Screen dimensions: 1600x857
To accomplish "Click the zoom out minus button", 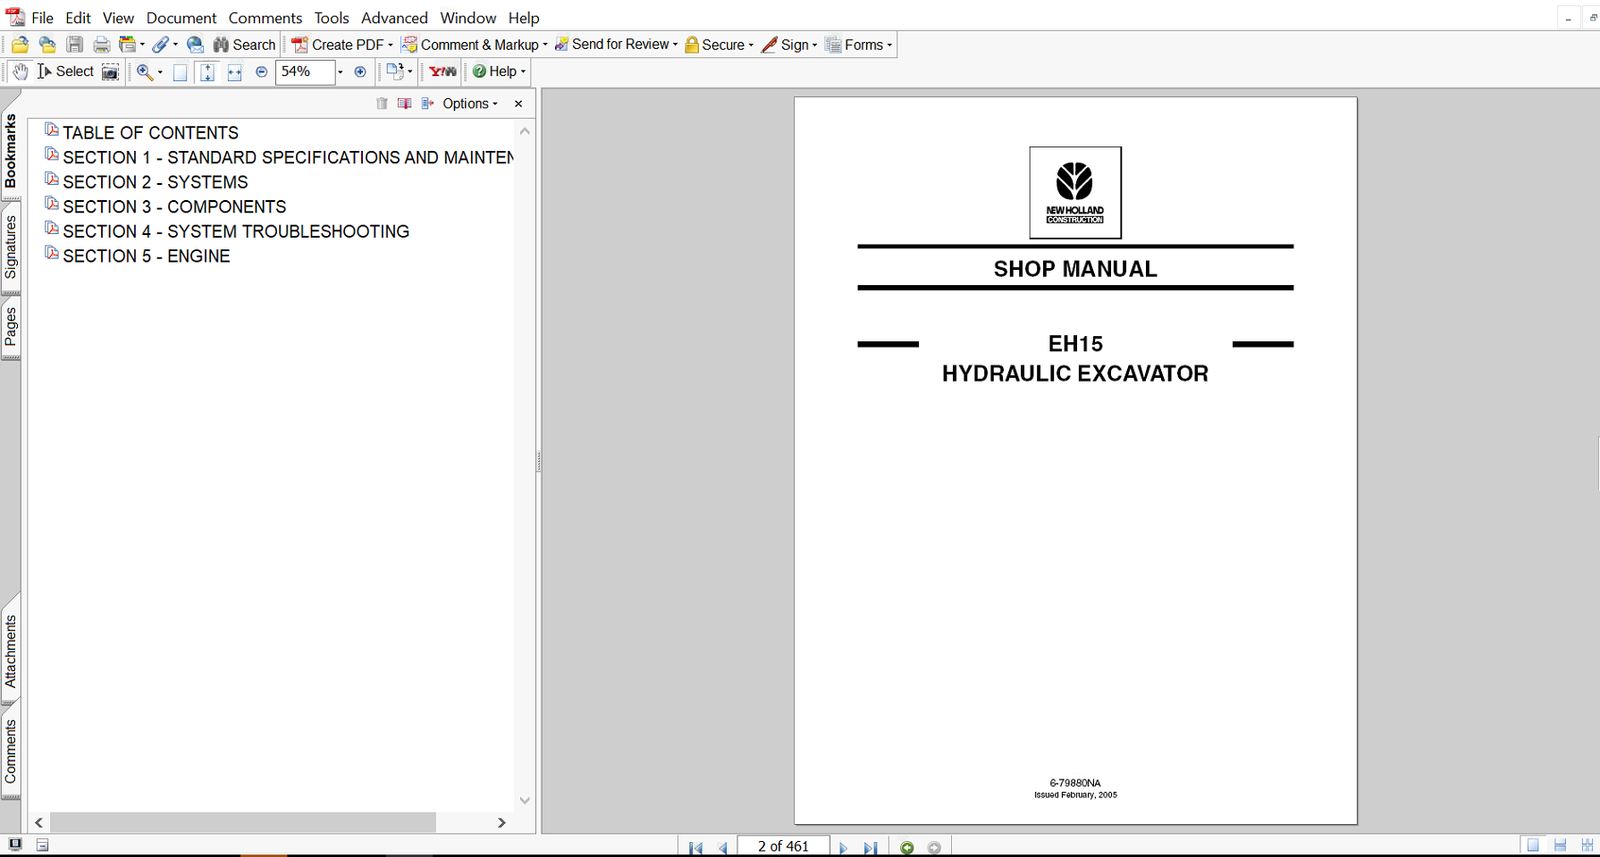I will pos(262,72).
